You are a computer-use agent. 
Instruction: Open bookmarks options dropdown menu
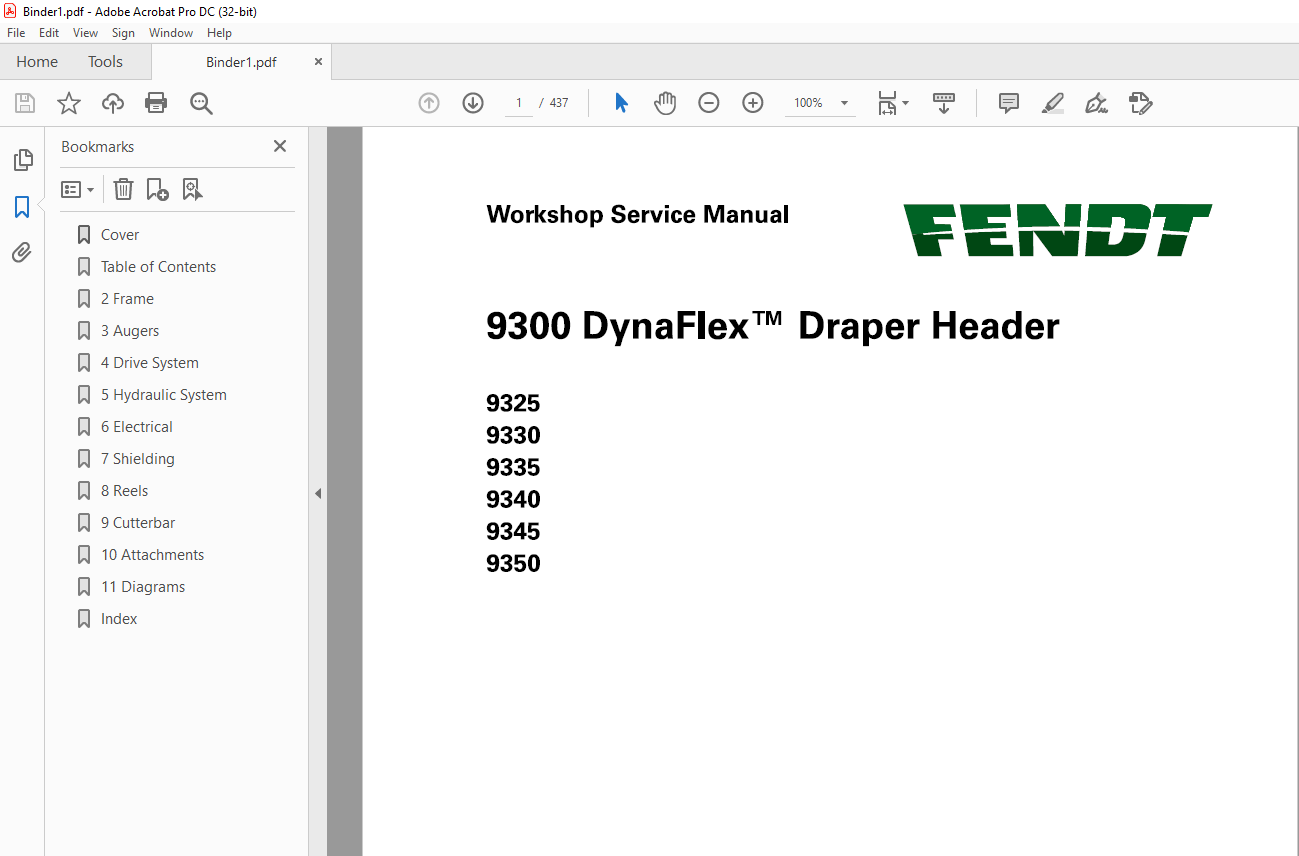[78, 189]
